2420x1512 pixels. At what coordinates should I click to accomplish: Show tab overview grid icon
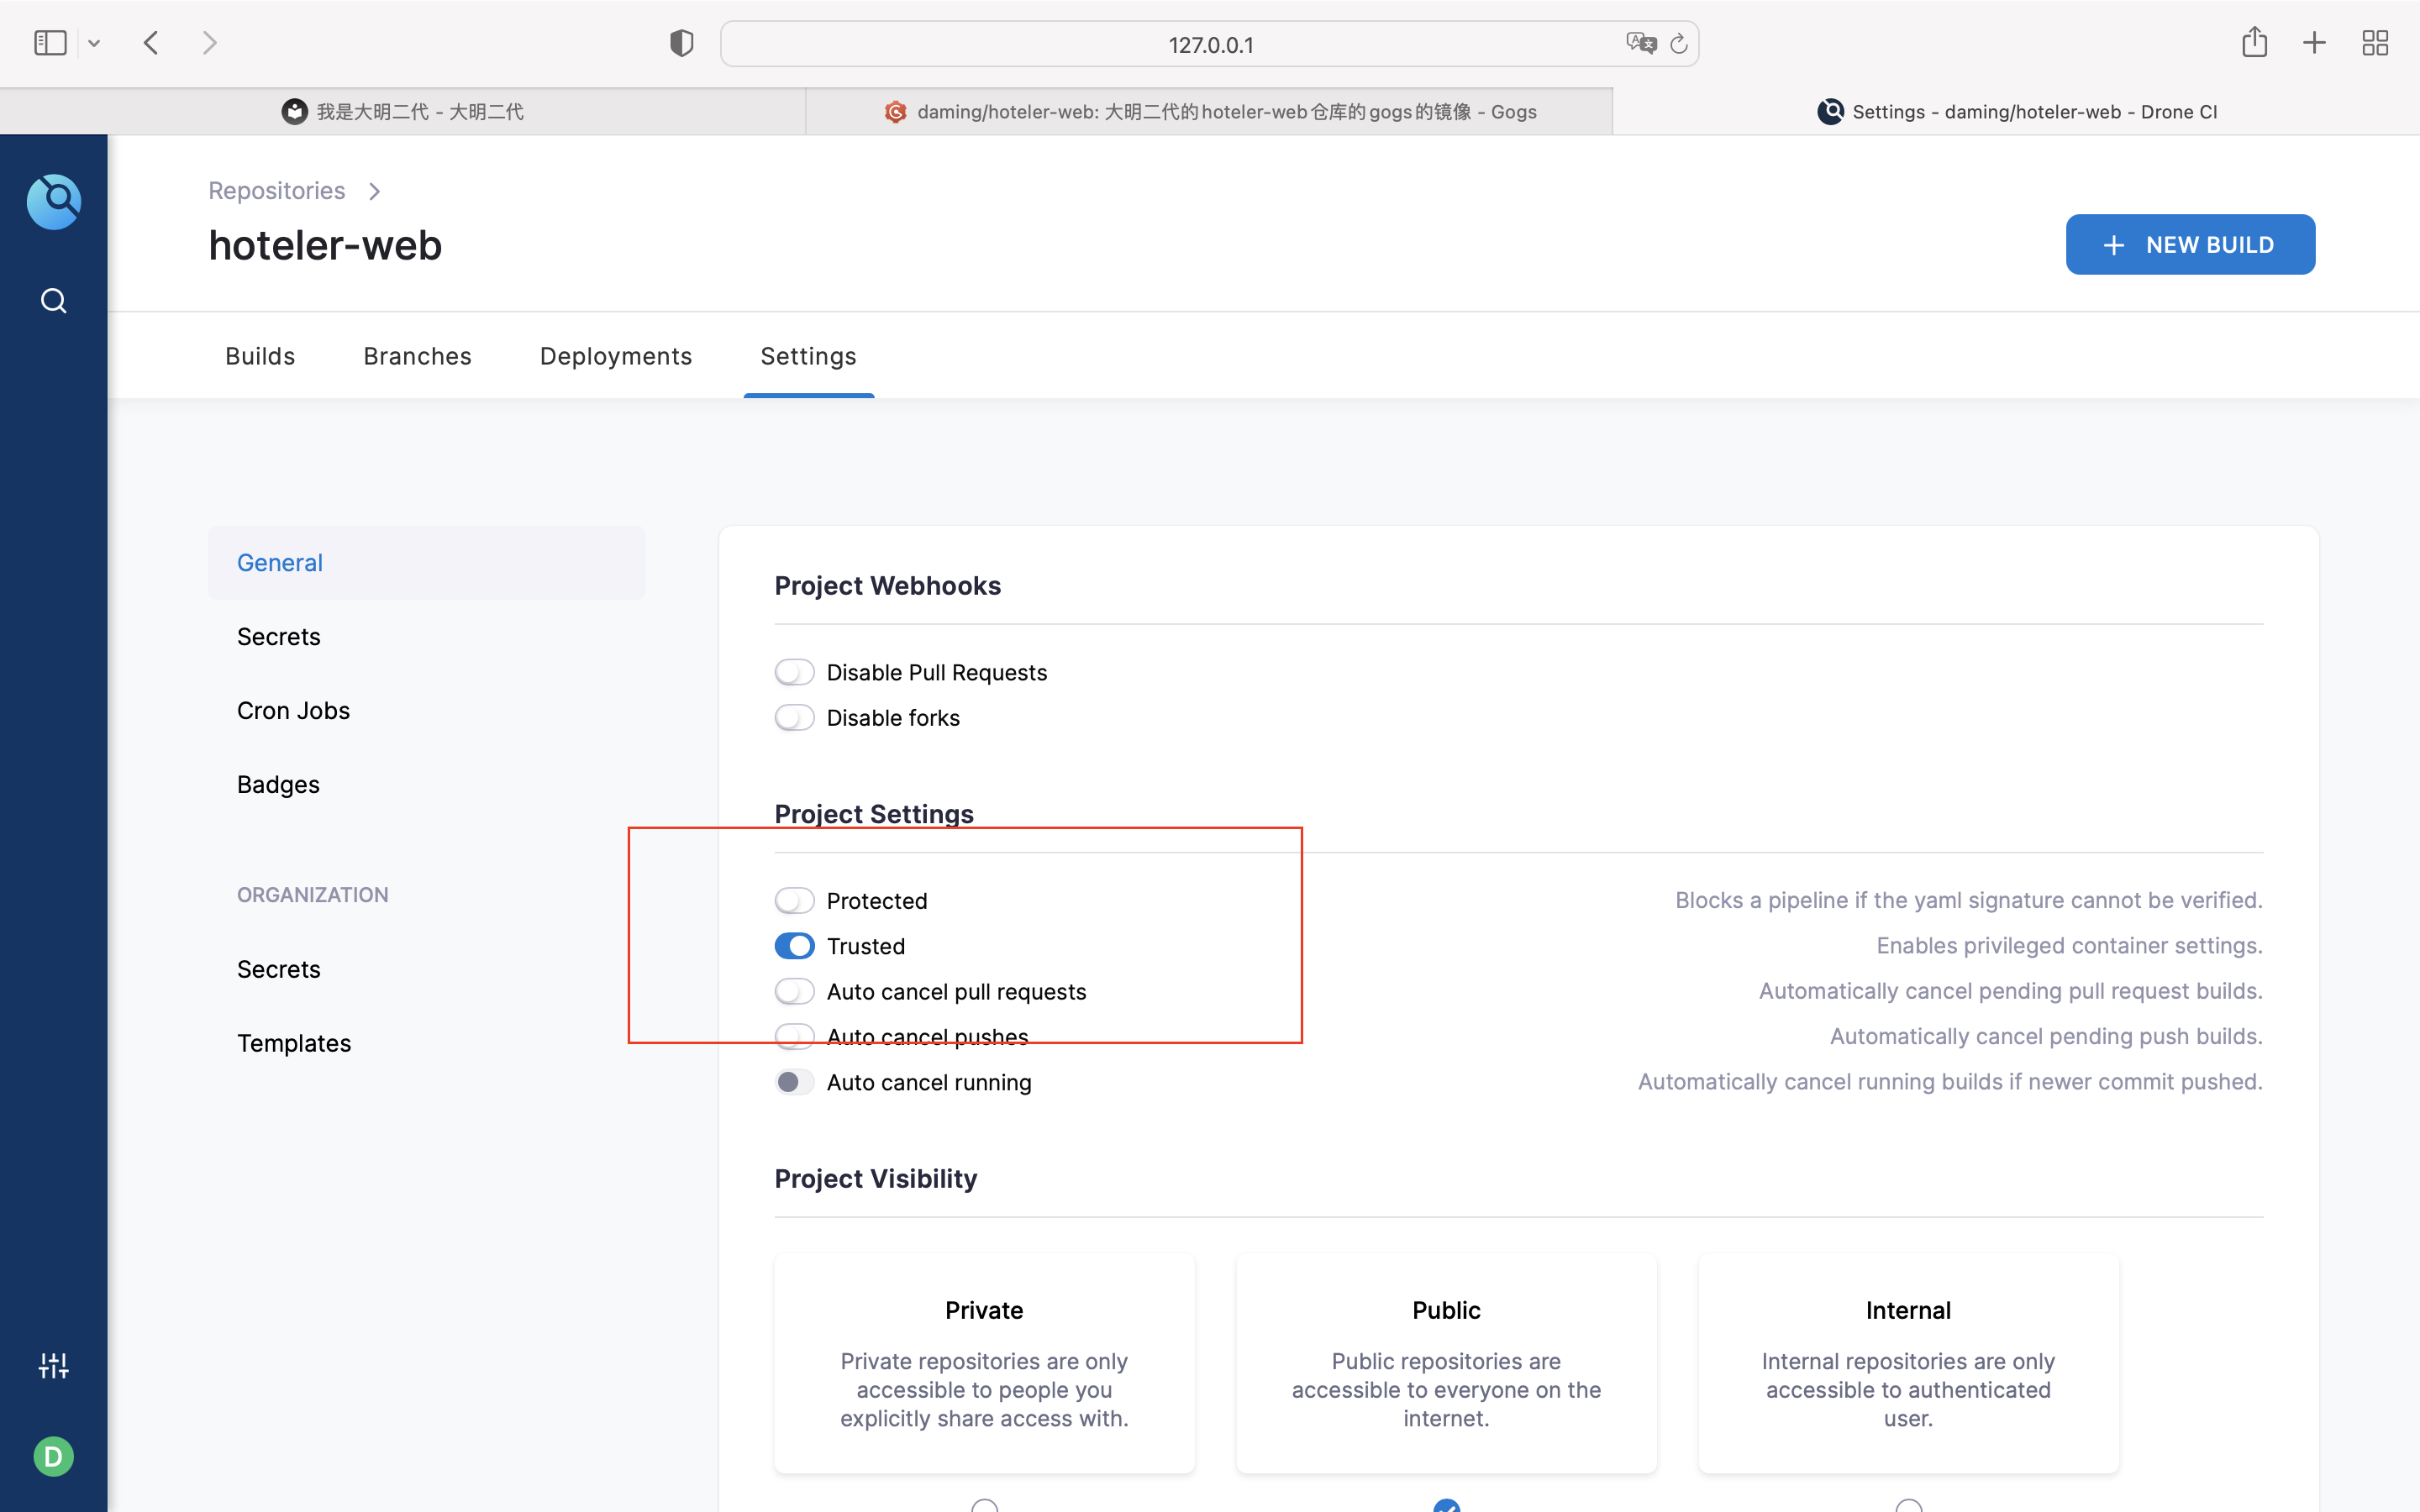(x=2375, y=43)
